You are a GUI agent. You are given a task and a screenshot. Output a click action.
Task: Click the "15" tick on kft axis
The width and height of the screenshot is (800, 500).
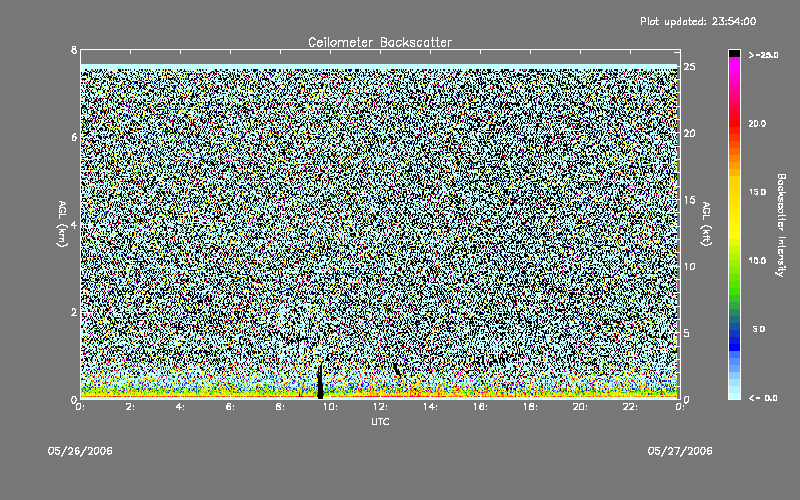coord(690,200)
